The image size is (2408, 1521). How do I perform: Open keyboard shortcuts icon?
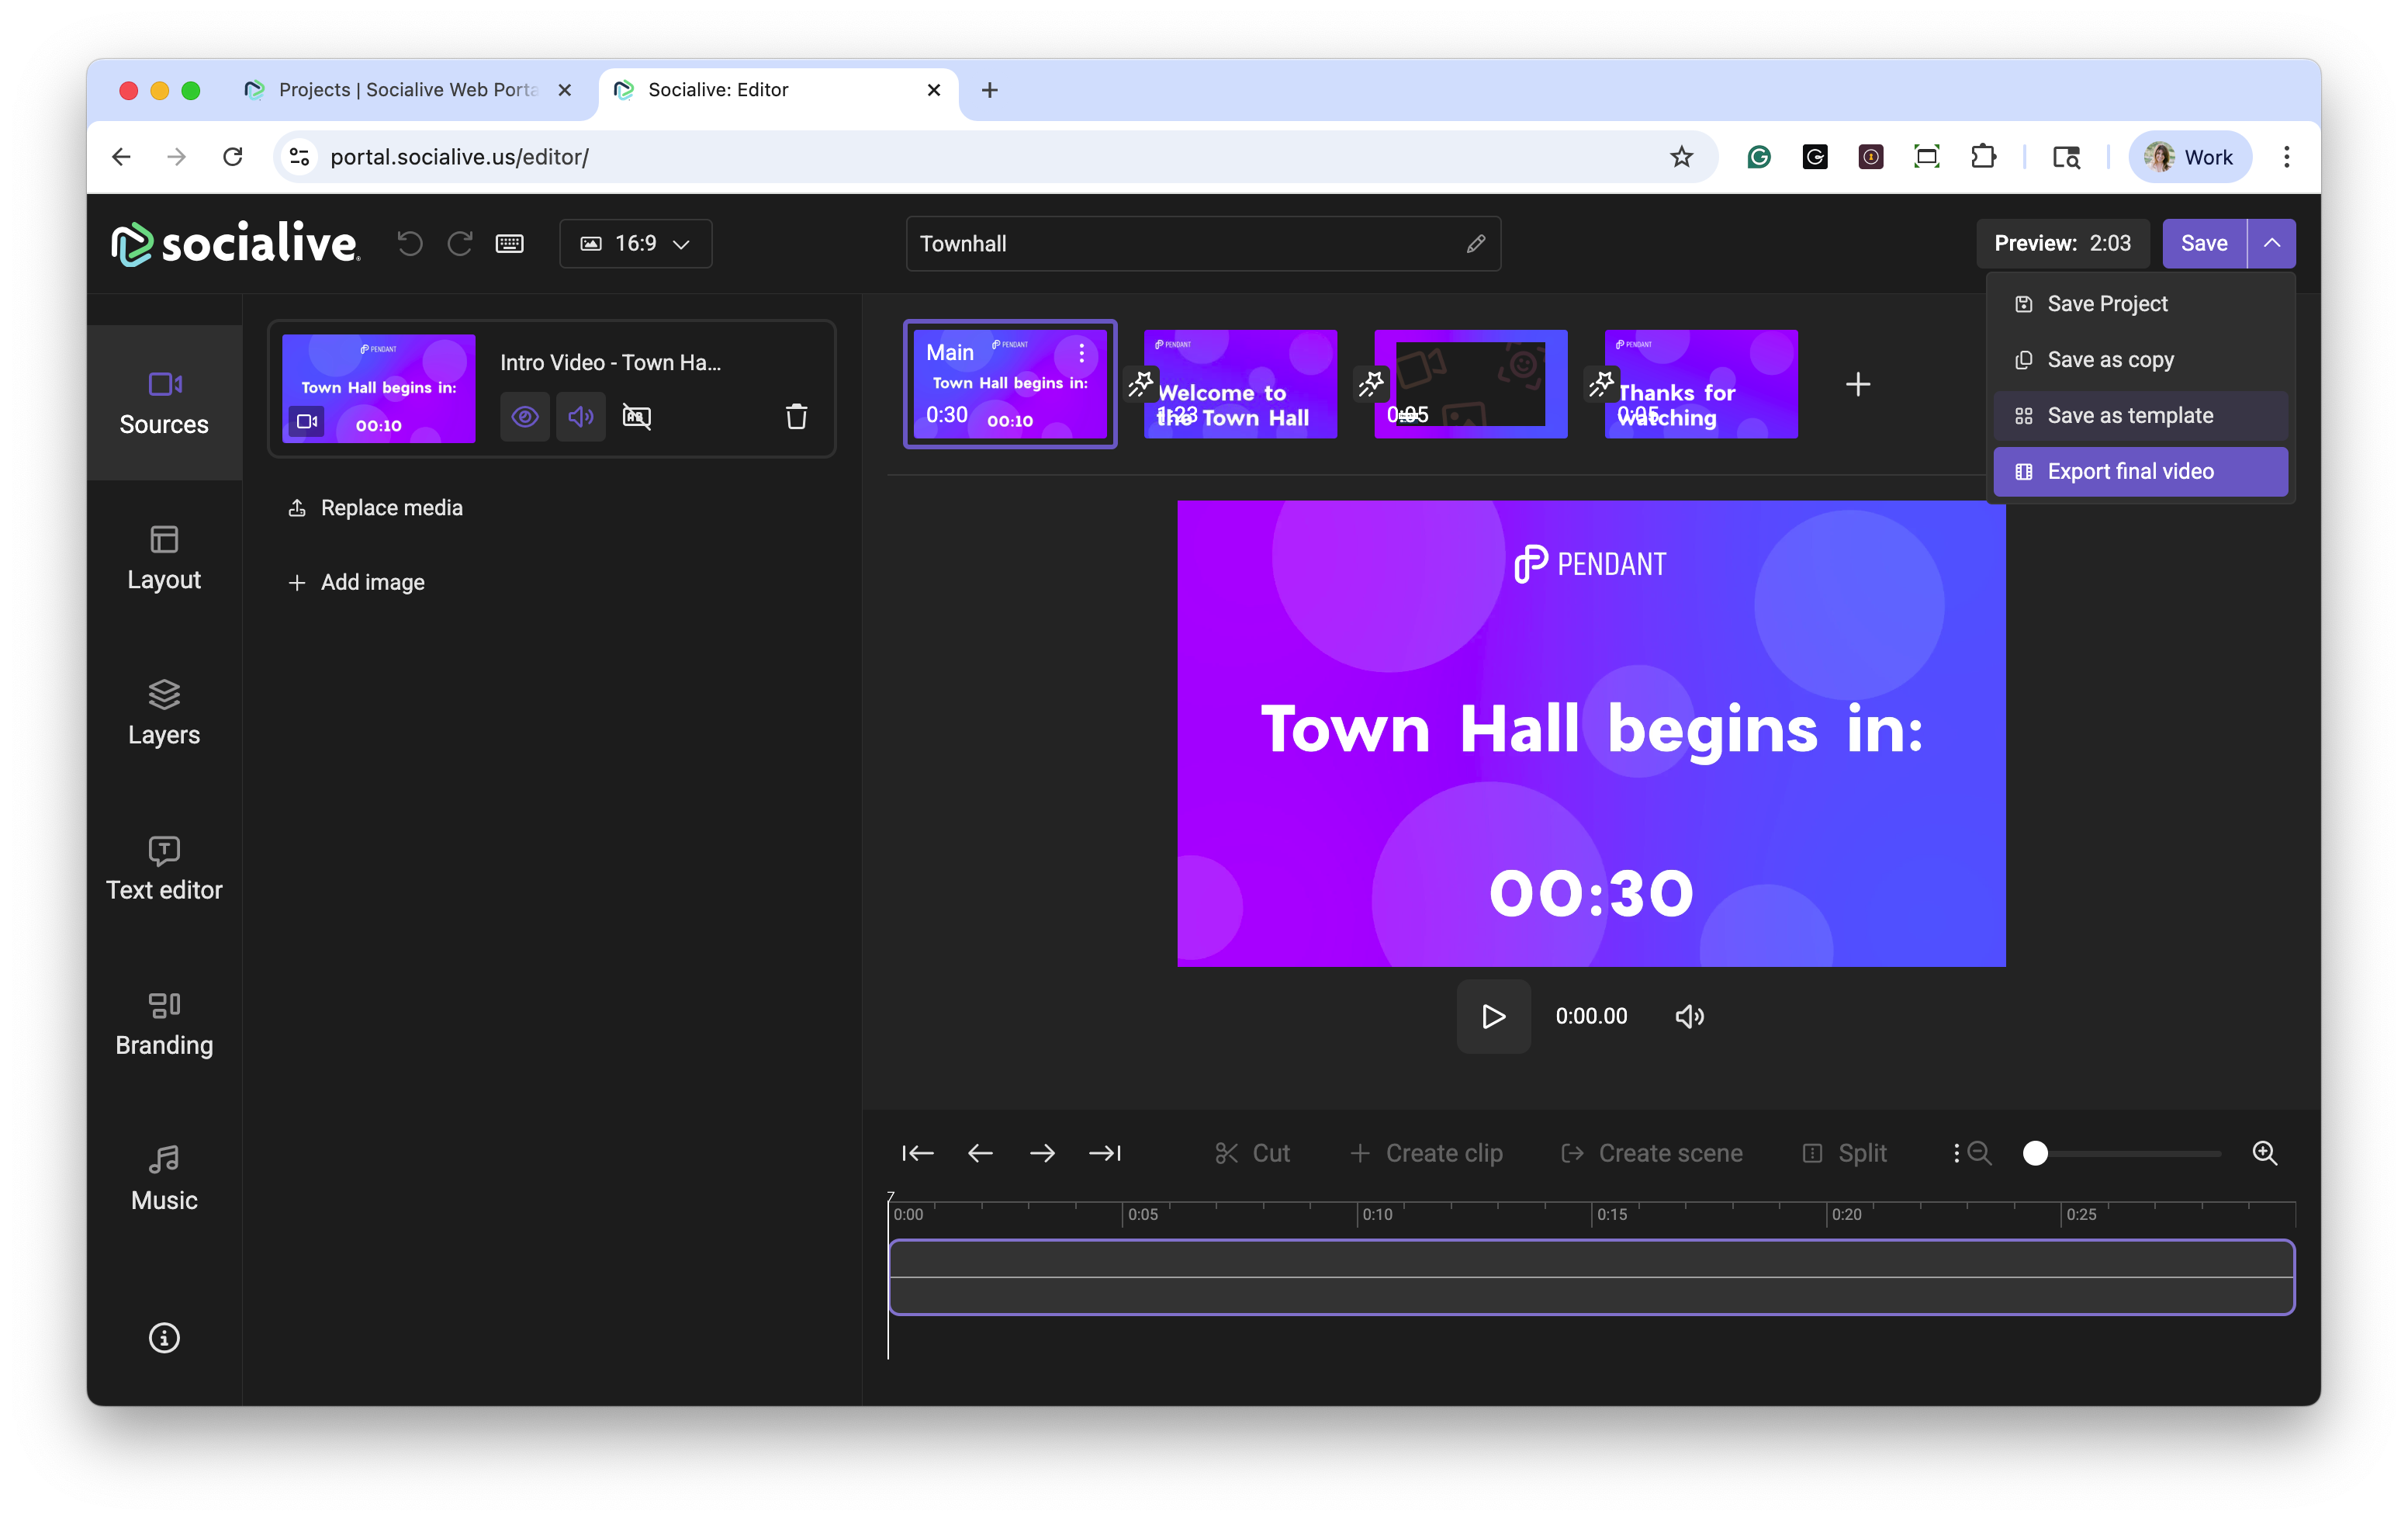pos(509,243)
